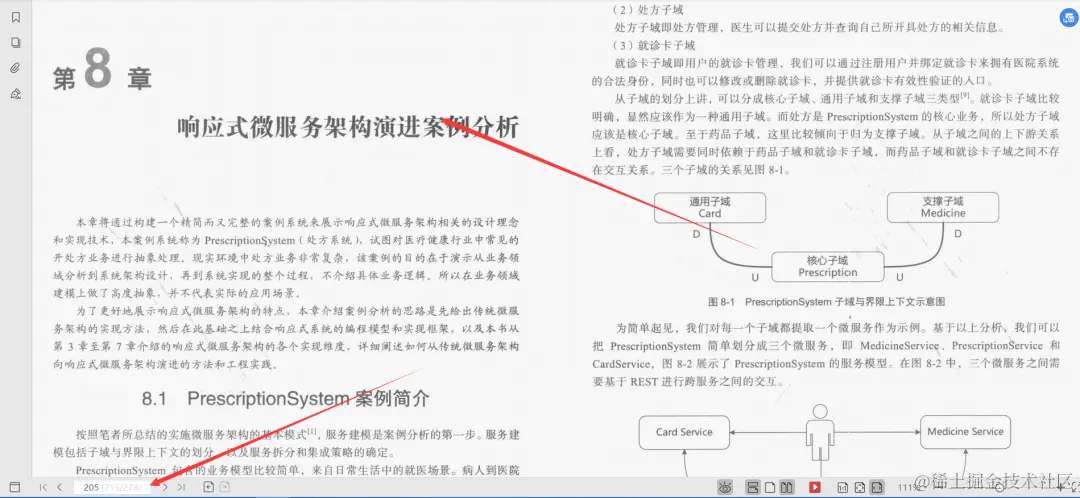Switch to two-page view
Image resolution: width=1080 pixels, height=498 pixels.
787,487
